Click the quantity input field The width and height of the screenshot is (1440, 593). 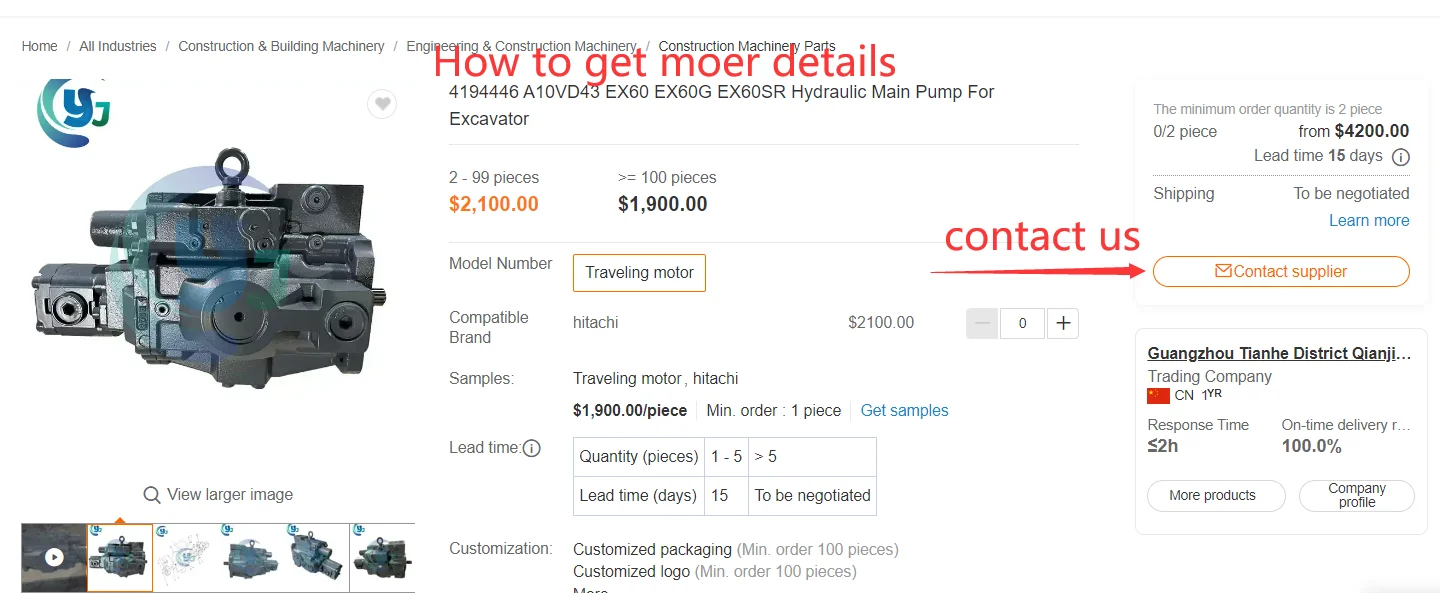coord(1022,323)
